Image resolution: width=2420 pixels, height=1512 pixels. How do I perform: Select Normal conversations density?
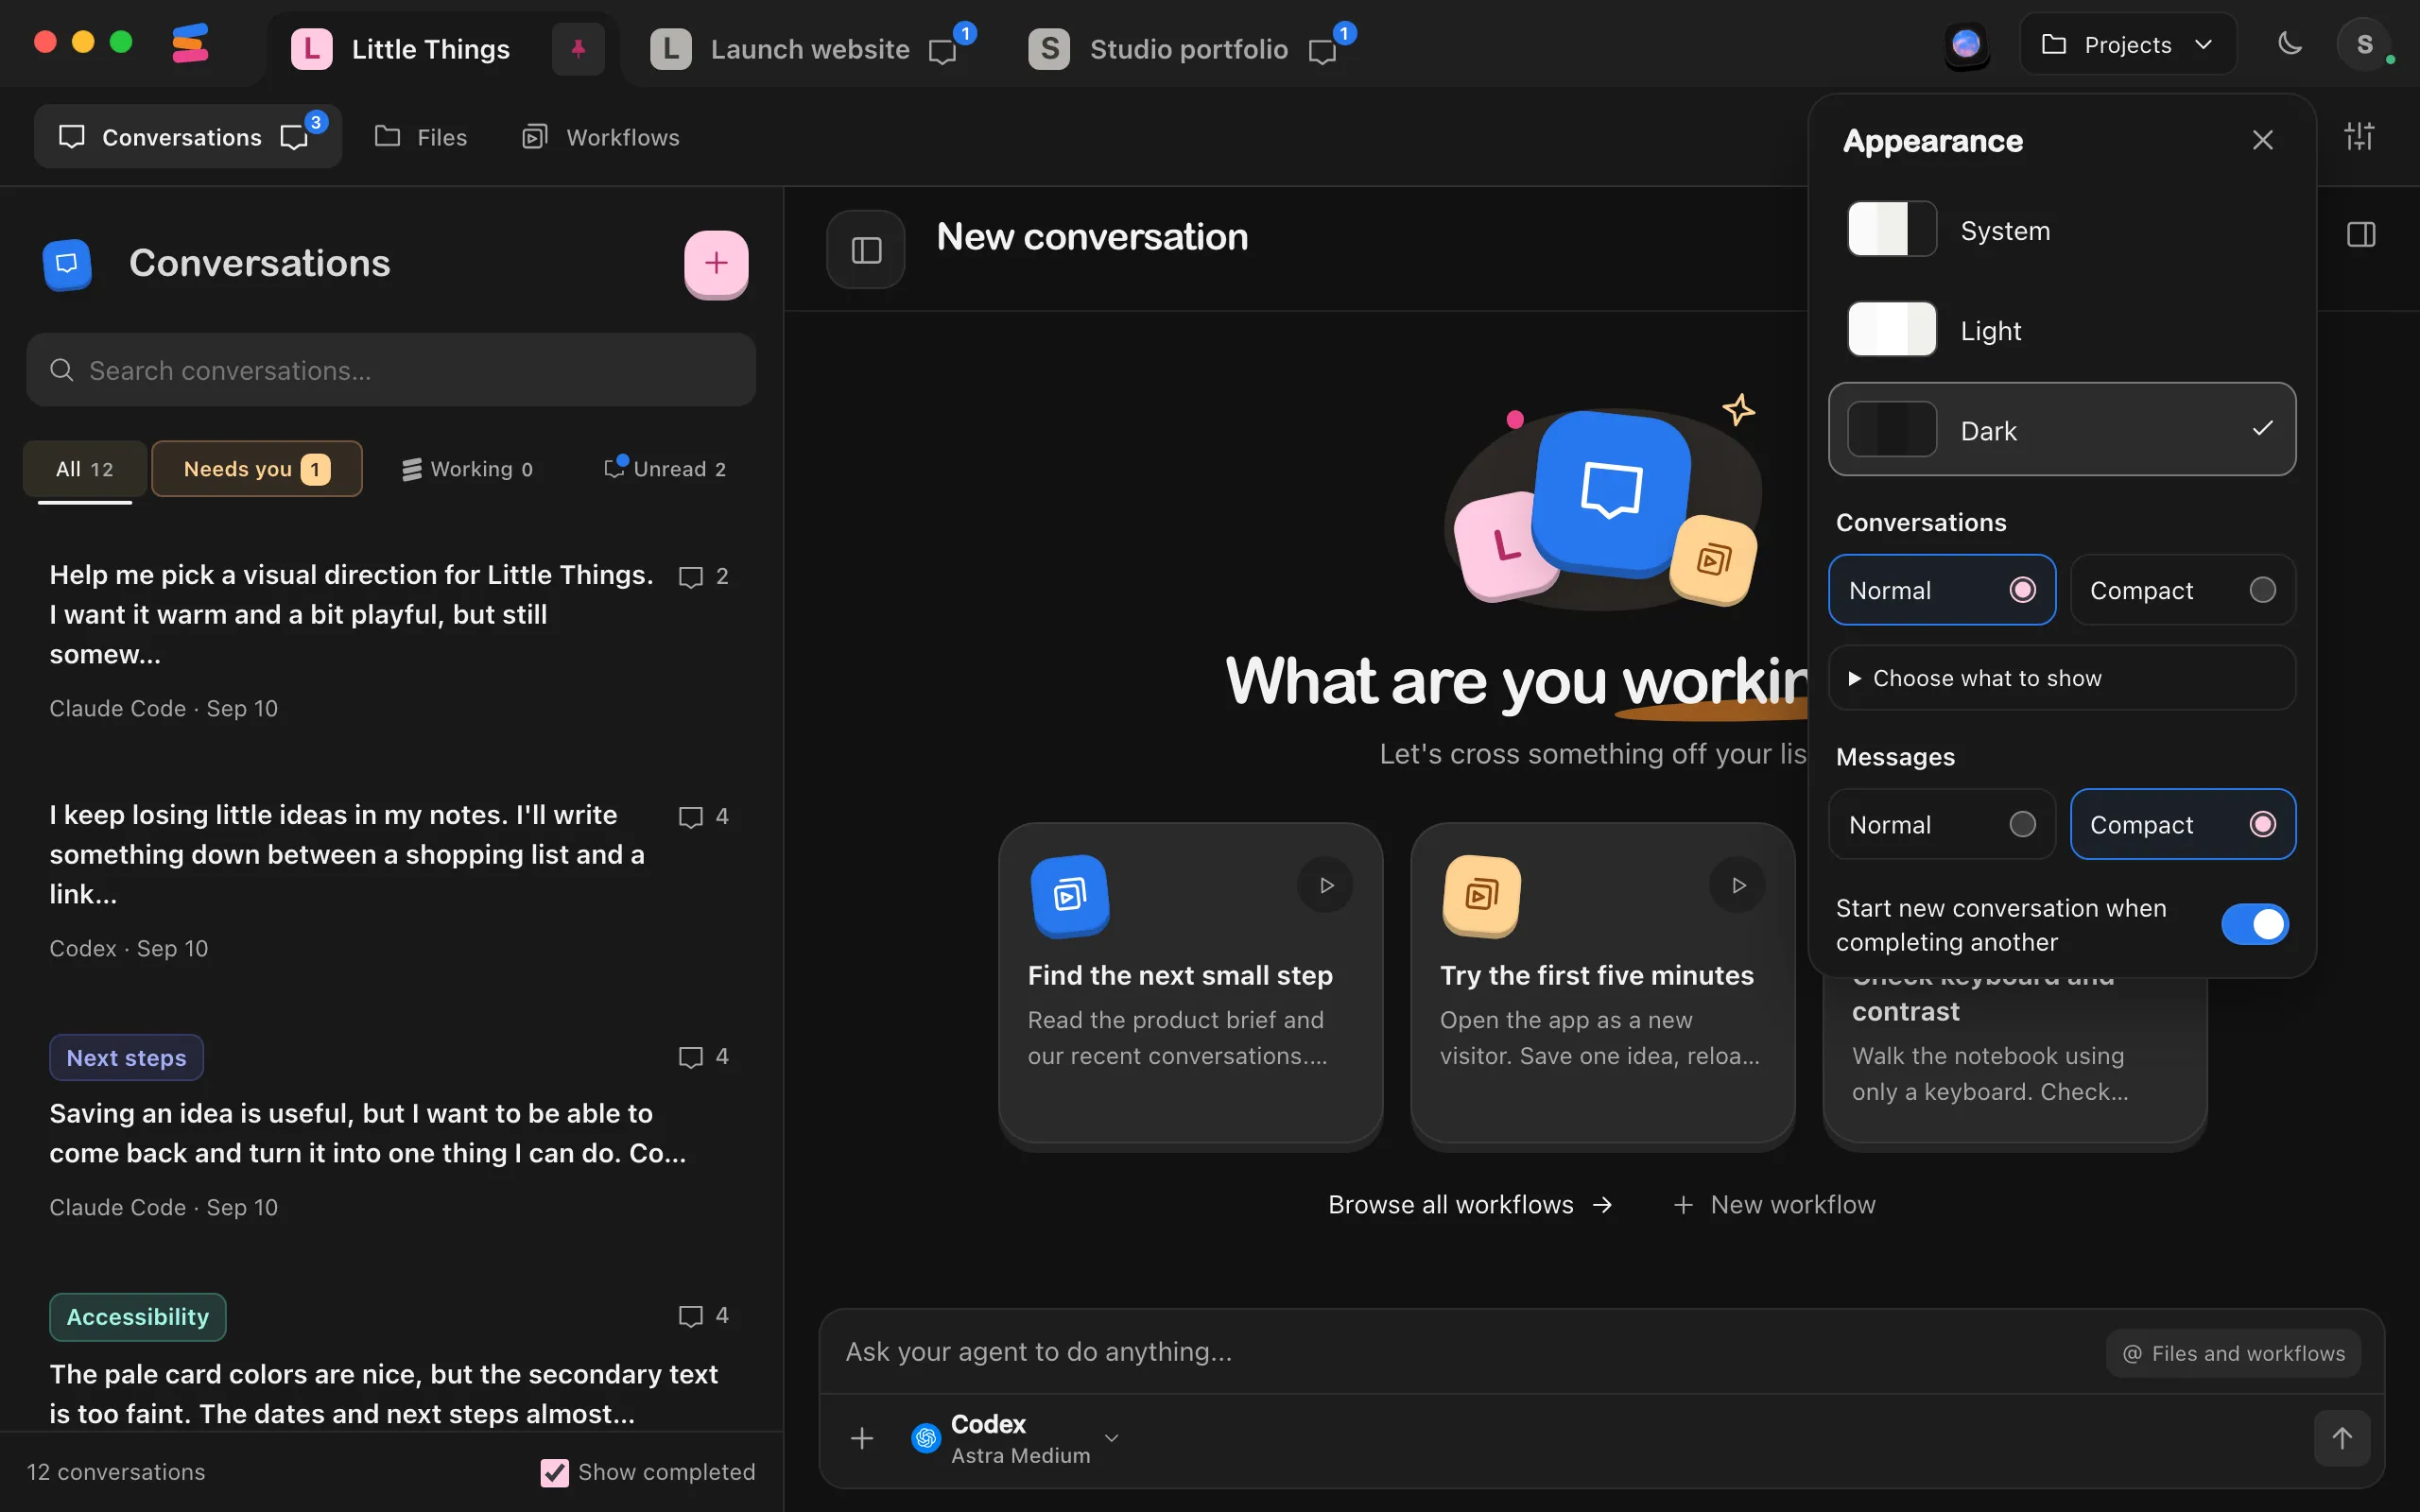click(x=1942, y=590)
